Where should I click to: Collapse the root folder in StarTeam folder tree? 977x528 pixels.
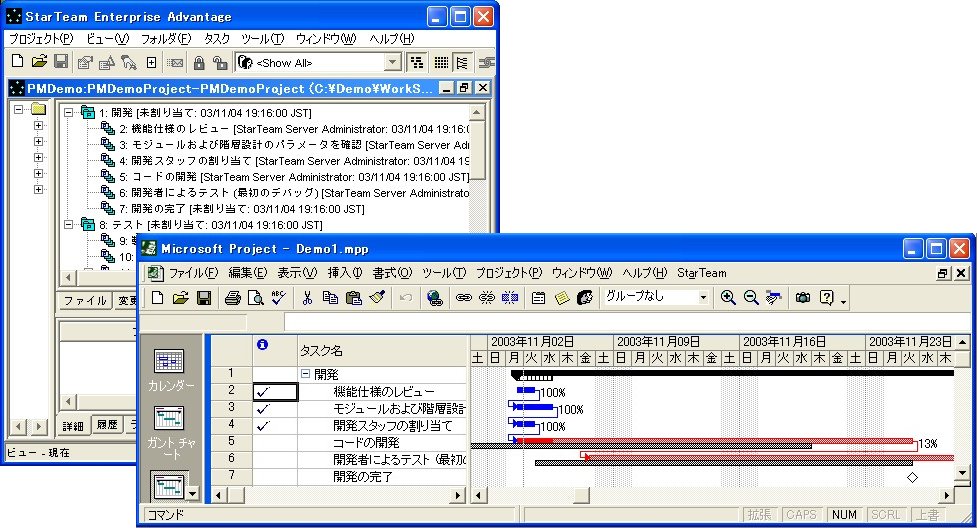[18, 109]
